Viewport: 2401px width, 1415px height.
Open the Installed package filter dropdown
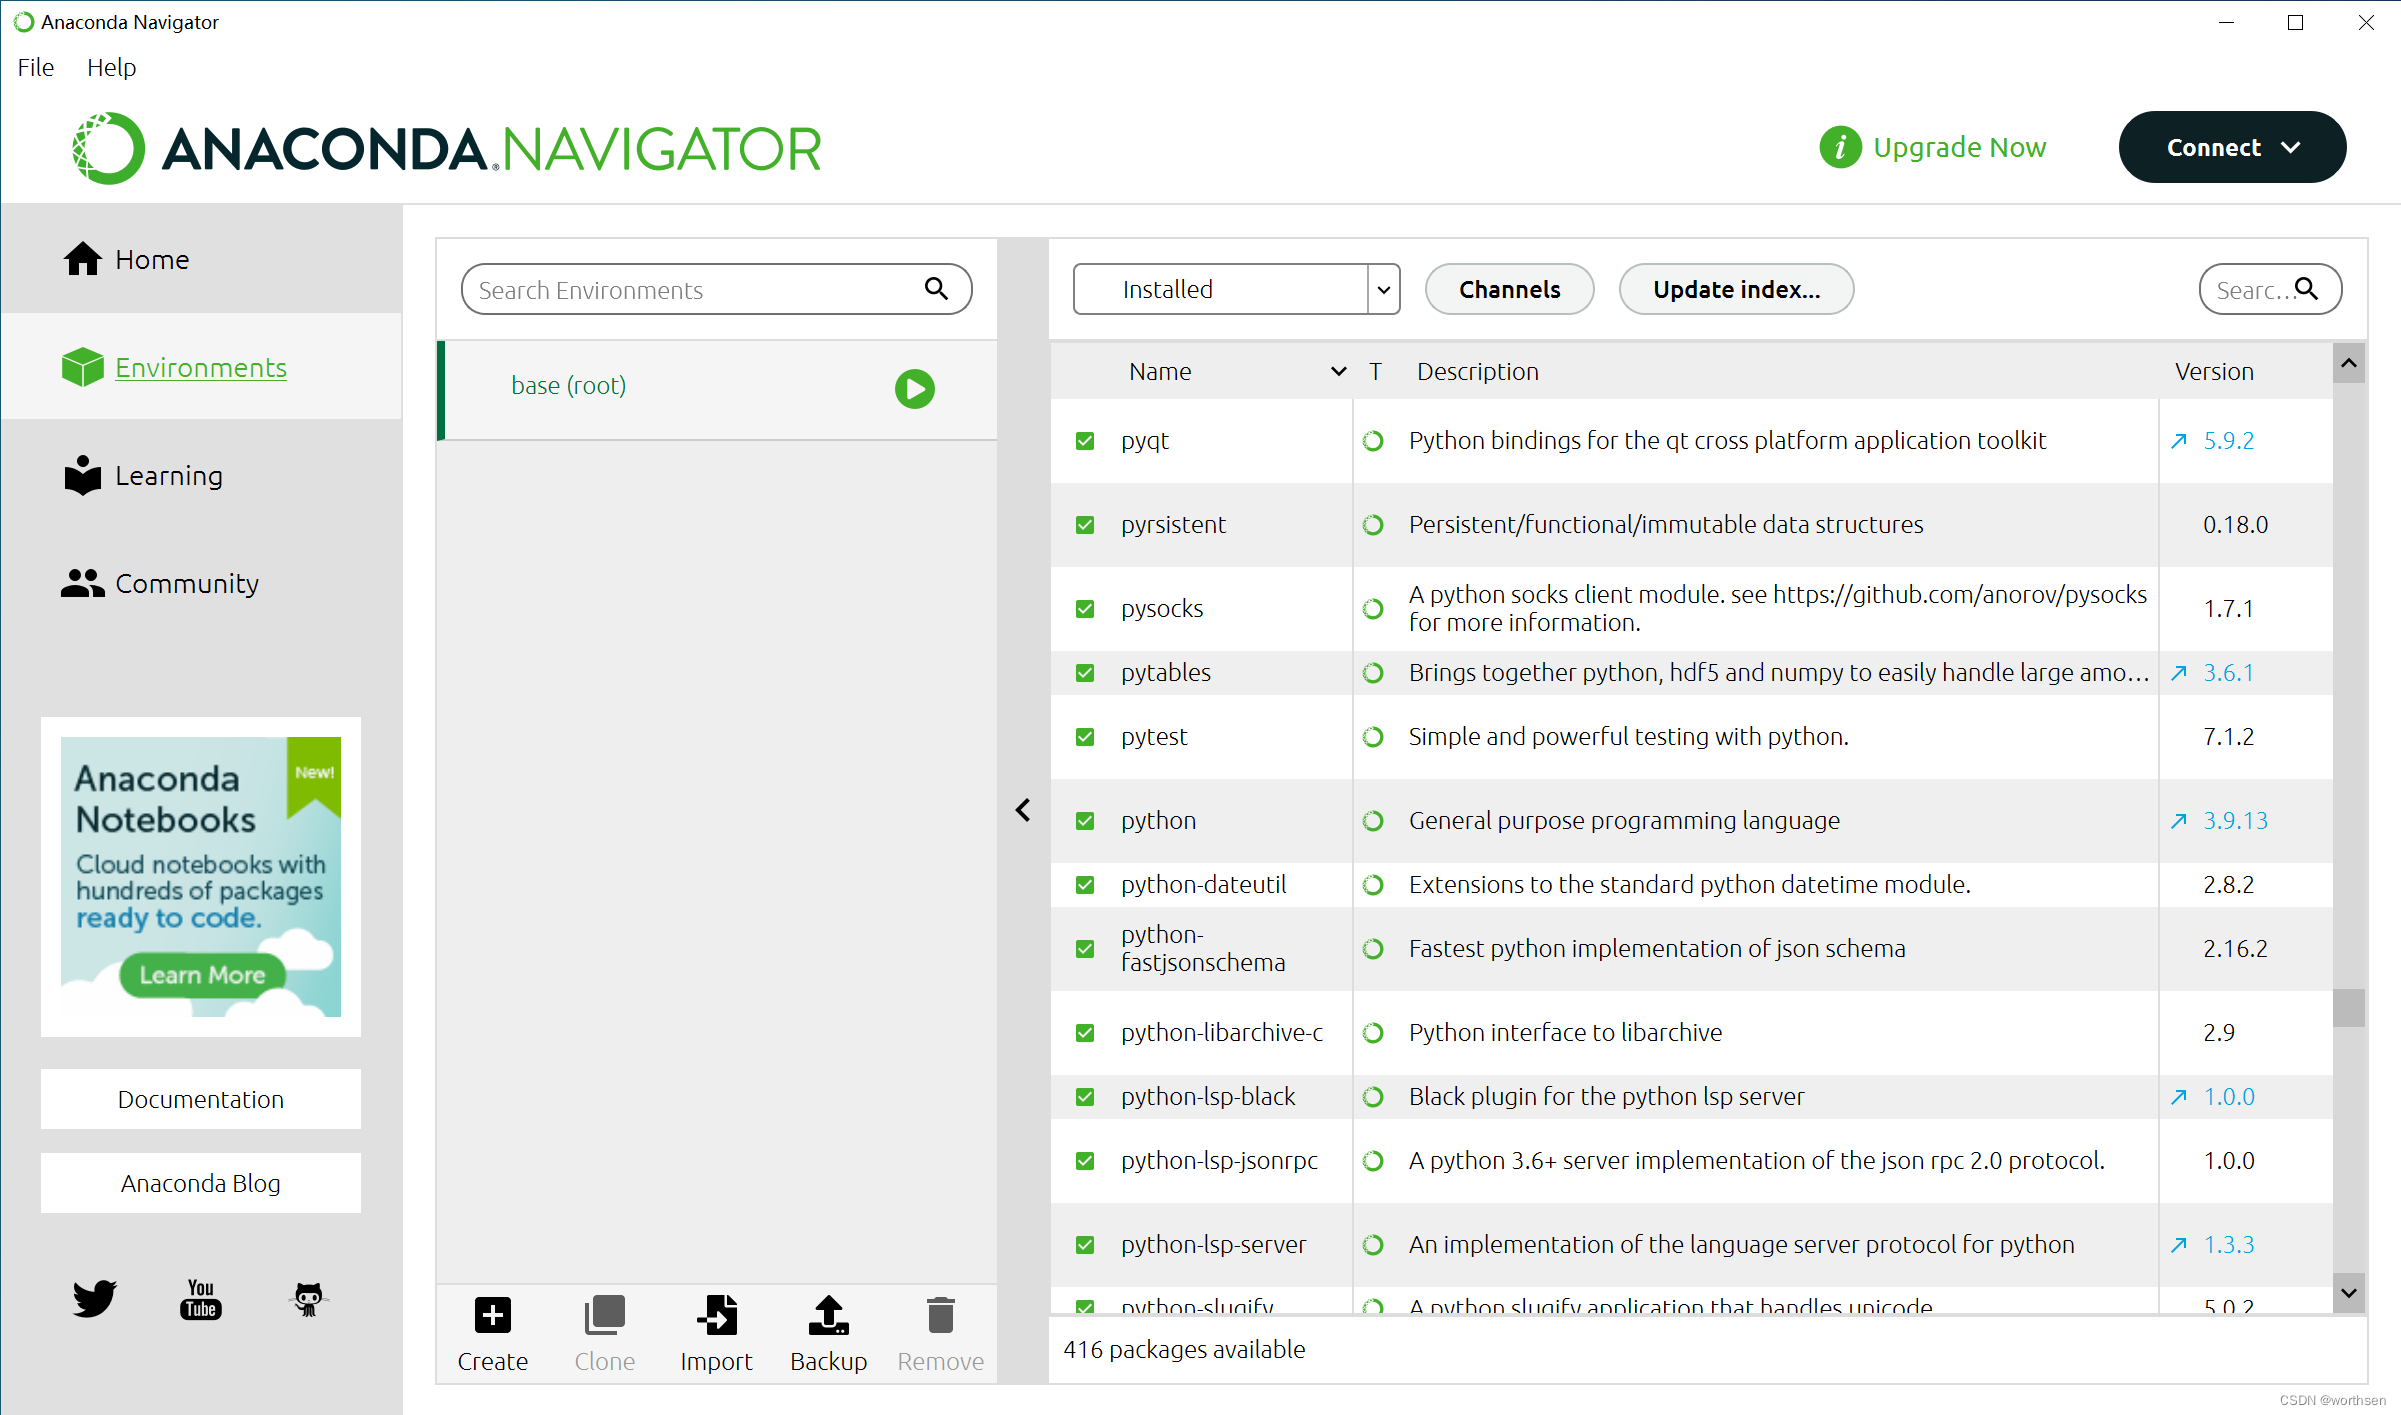click(1236, 290)
